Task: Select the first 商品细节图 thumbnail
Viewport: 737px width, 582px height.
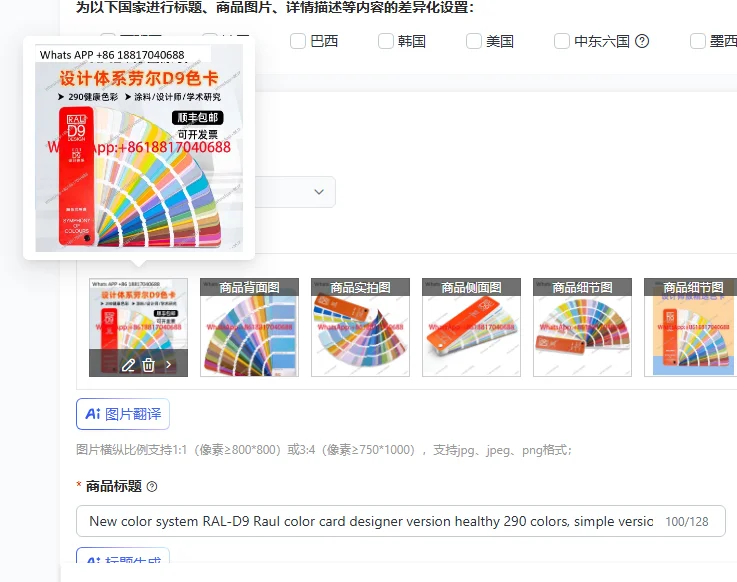Action: (x=582, y=327)
